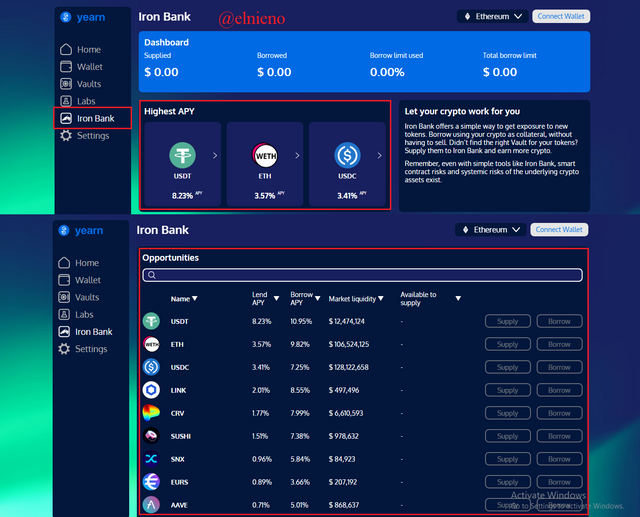Expand the ETH card chevron arrow
Image resolution: width=640 pixels, height=517 pixels.
click(x=297, y=155)
